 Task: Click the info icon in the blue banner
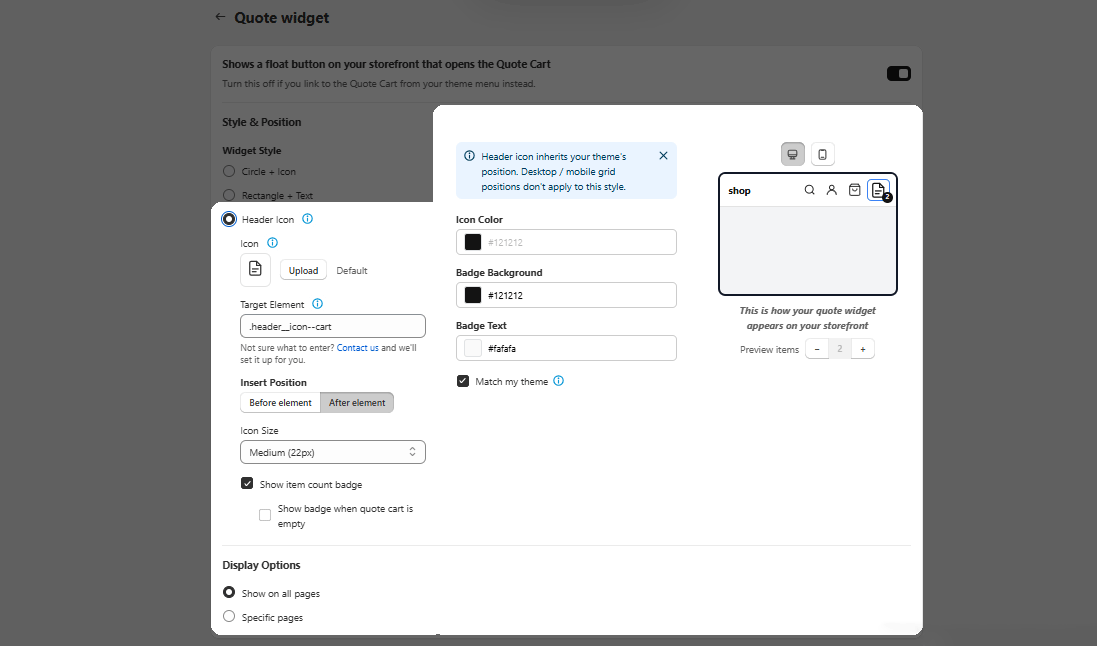pyautogui.click(x=469, y=156)
